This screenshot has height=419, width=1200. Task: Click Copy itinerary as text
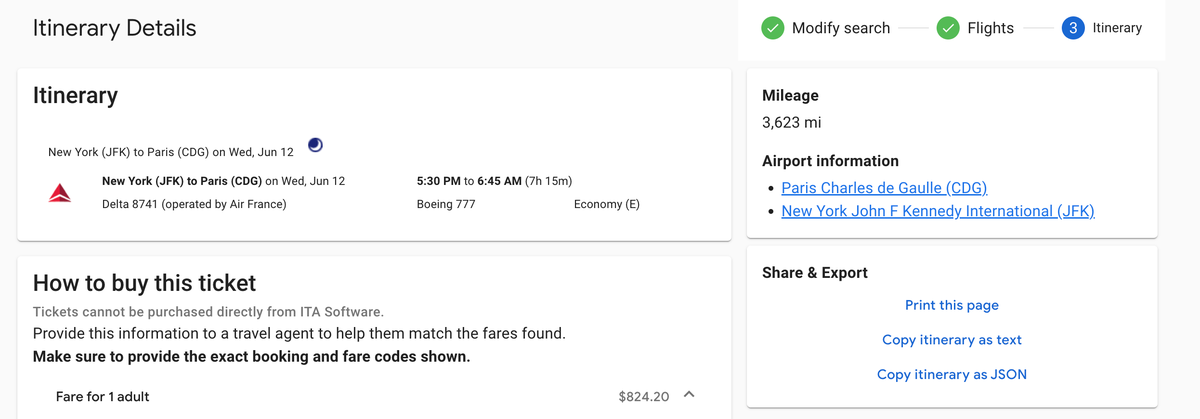click(x=952, y=340)
